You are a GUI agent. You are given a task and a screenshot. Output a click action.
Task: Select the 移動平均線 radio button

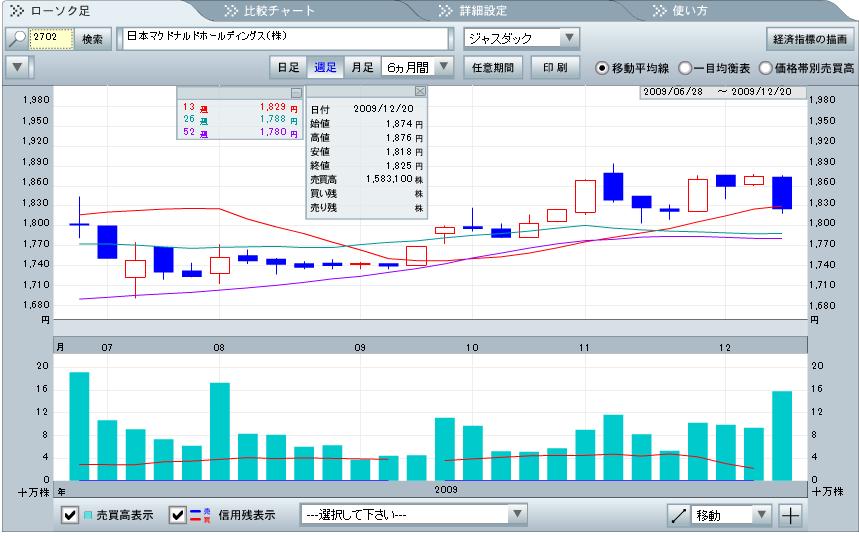[602, 68]
